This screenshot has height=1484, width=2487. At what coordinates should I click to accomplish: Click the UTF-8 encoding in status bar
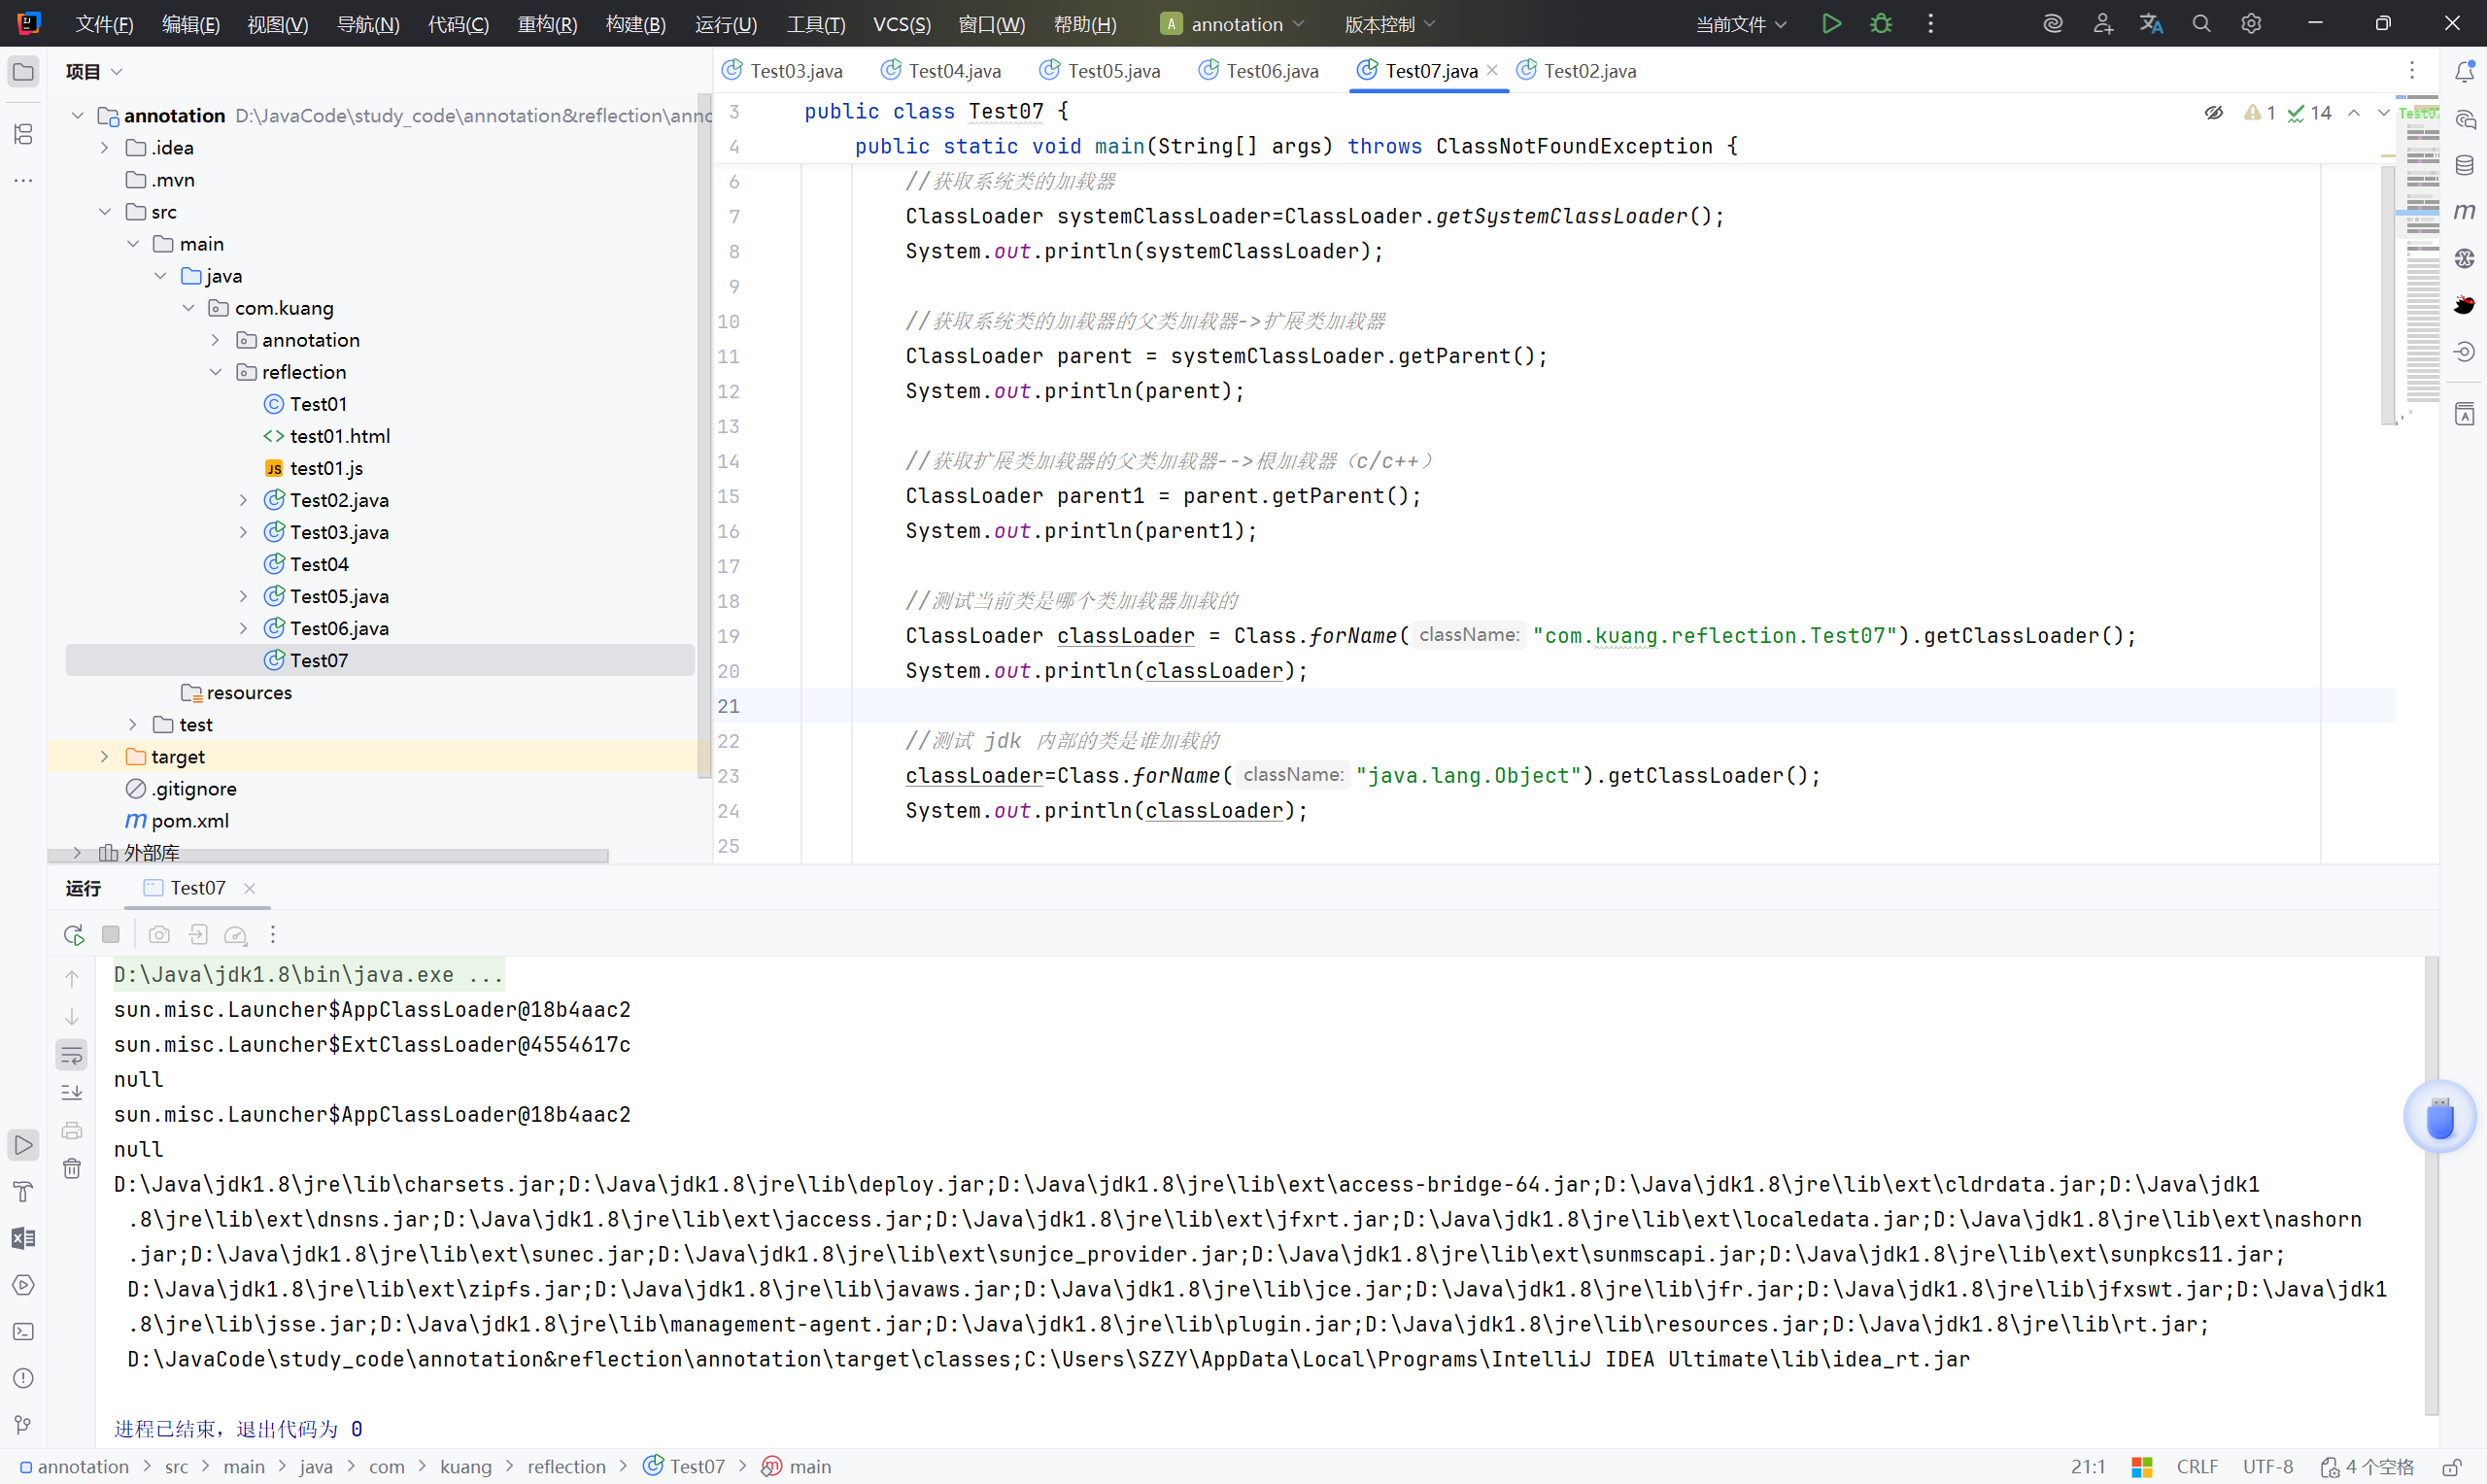click(x=2267, y=1466)
